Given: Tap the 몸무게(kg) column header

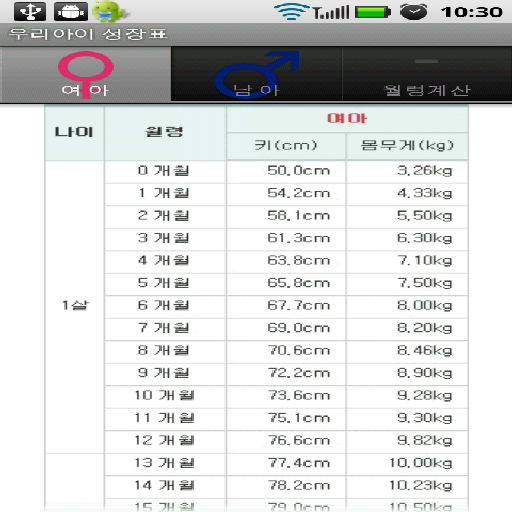Looking at the screenshot, I should pos(407,146).
